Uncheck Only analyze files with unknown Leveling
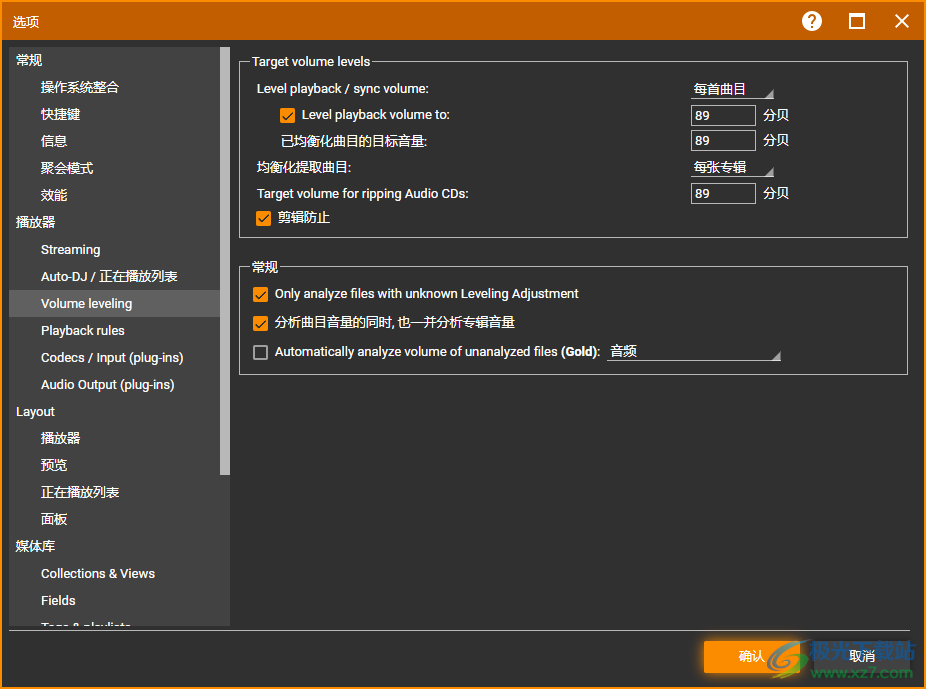This screenshot has width=926, height=689. pos(261,294)
